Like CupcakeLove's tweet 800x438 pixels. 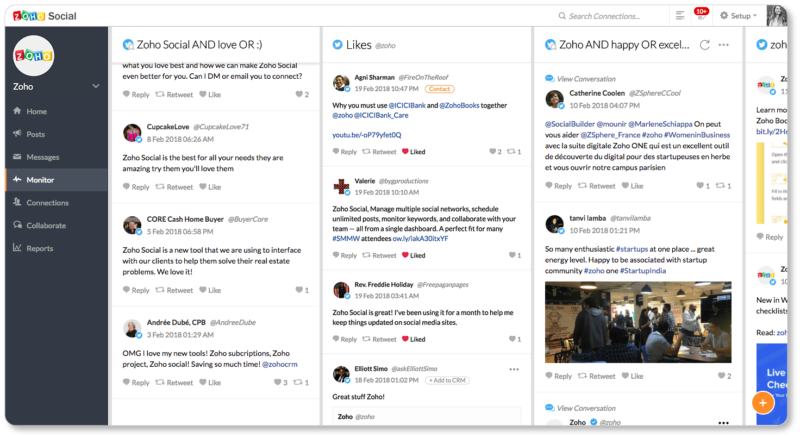[x=209, y=187]
